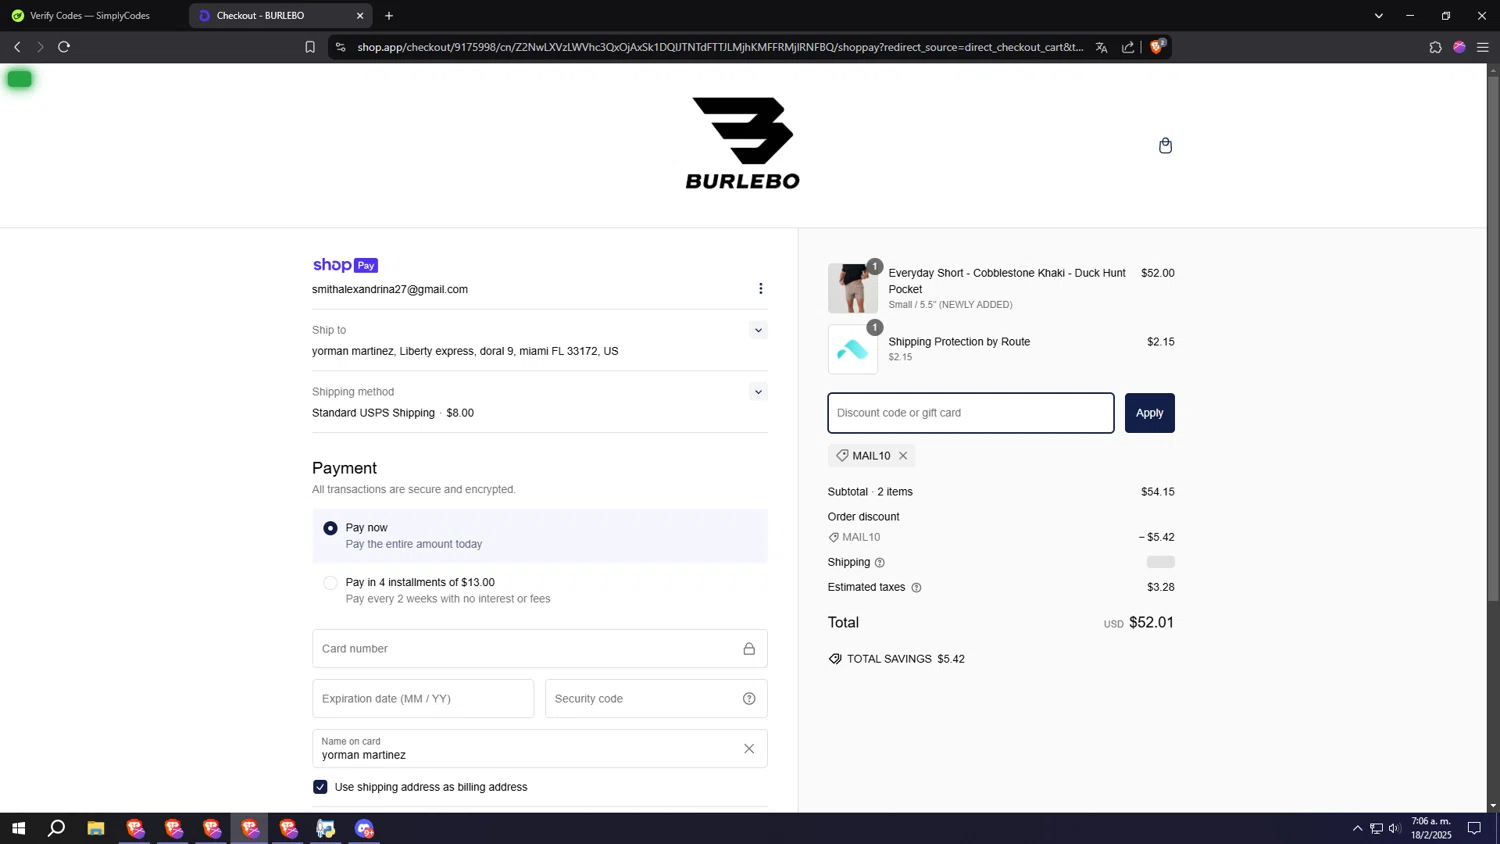
Task: Click the taskbar clock 7:06 a. m.
Action: (x=1431, y=828)
